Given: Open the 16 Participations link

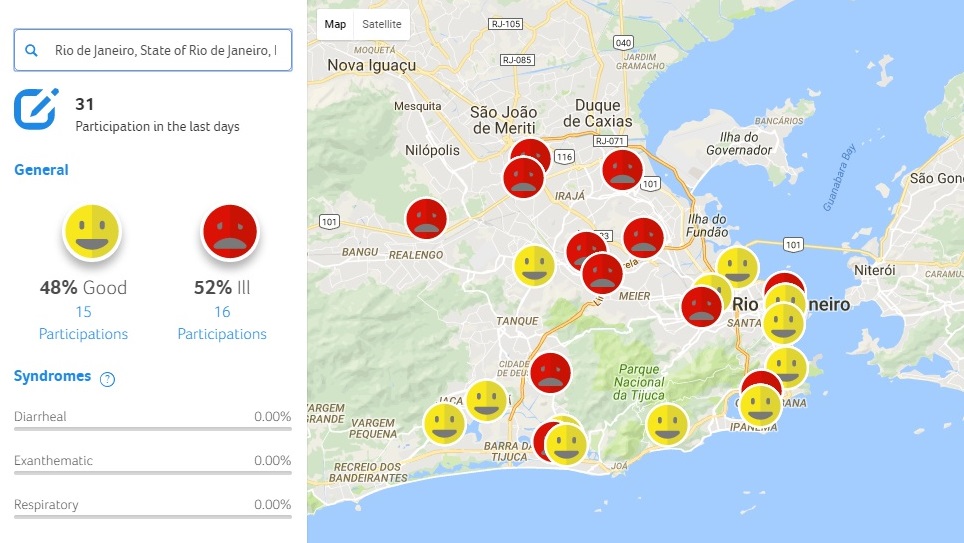Looking at the screenshot, I should (222, 323).
